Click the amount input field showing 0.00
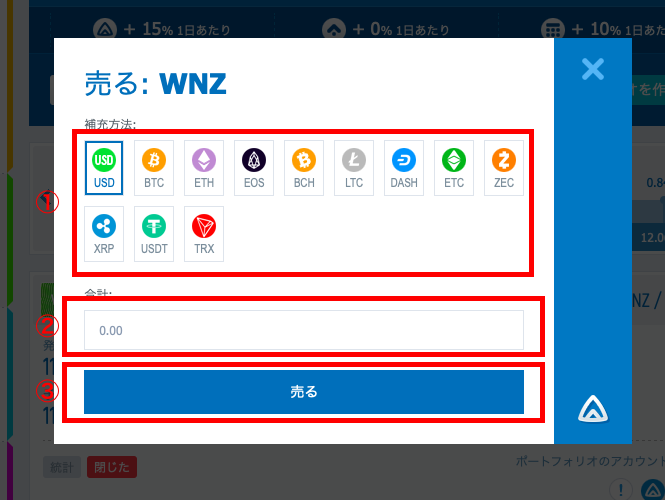The height and width of the screenshot is (500, 665). point(304,330)
